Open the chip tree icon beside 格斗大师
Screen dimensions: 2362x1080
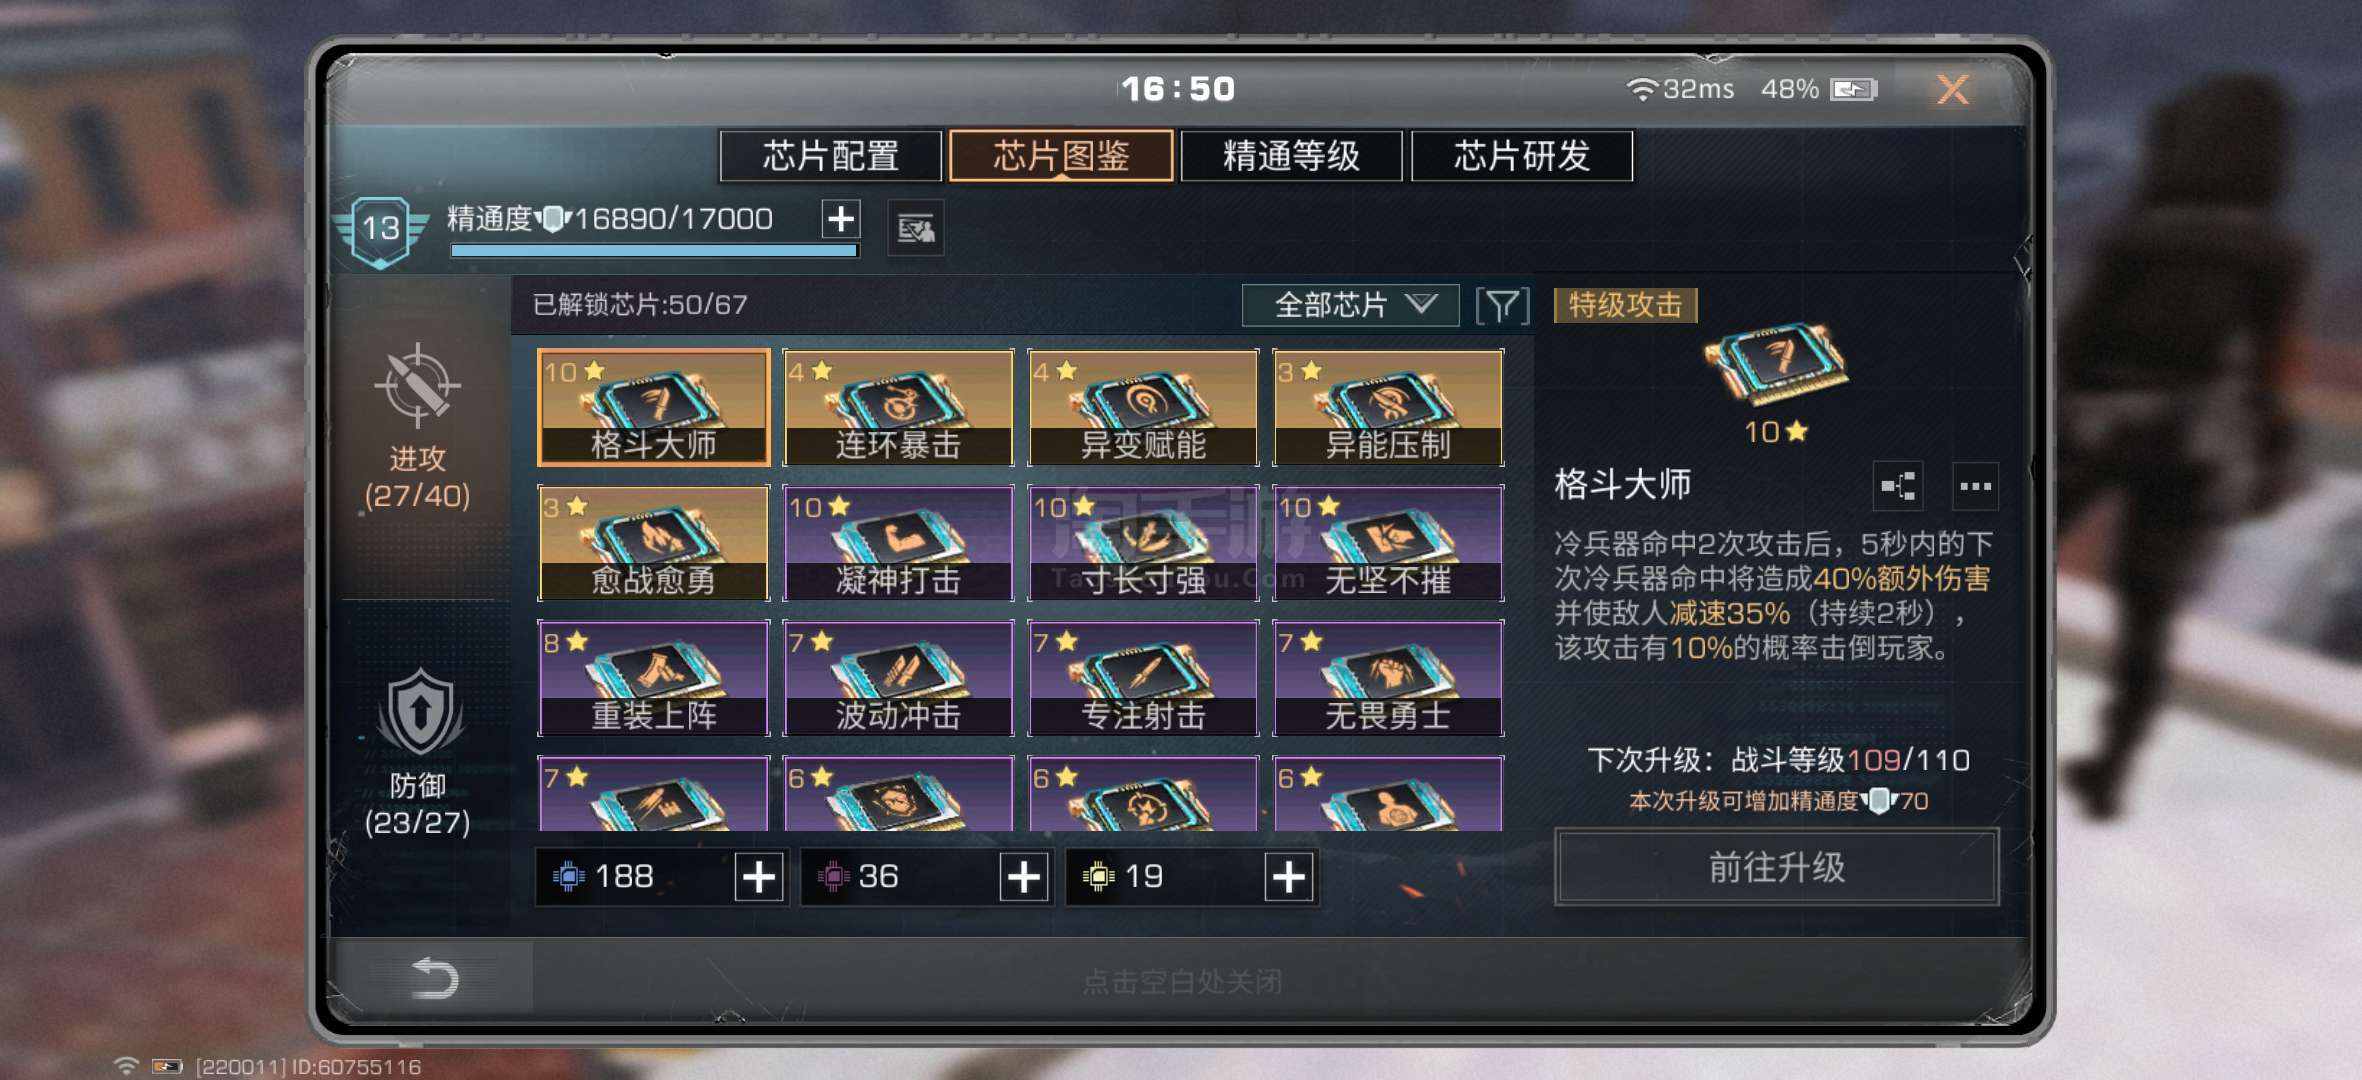tap(1897, 486)
